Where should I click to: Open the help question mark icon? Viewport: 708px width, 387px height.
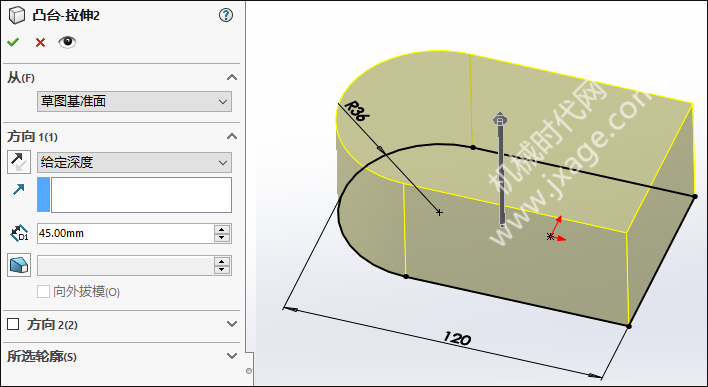point(226,15)
